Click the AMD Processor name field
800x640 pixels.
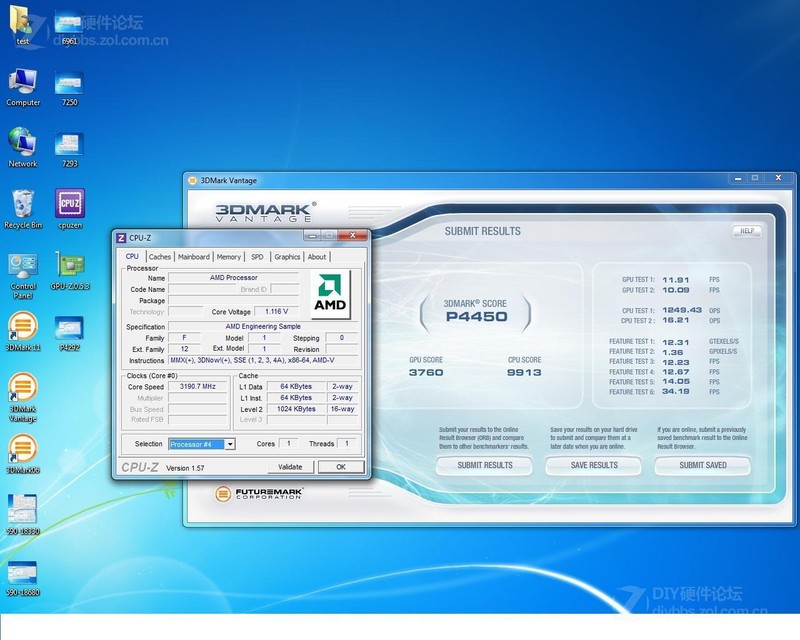(234, 278)
